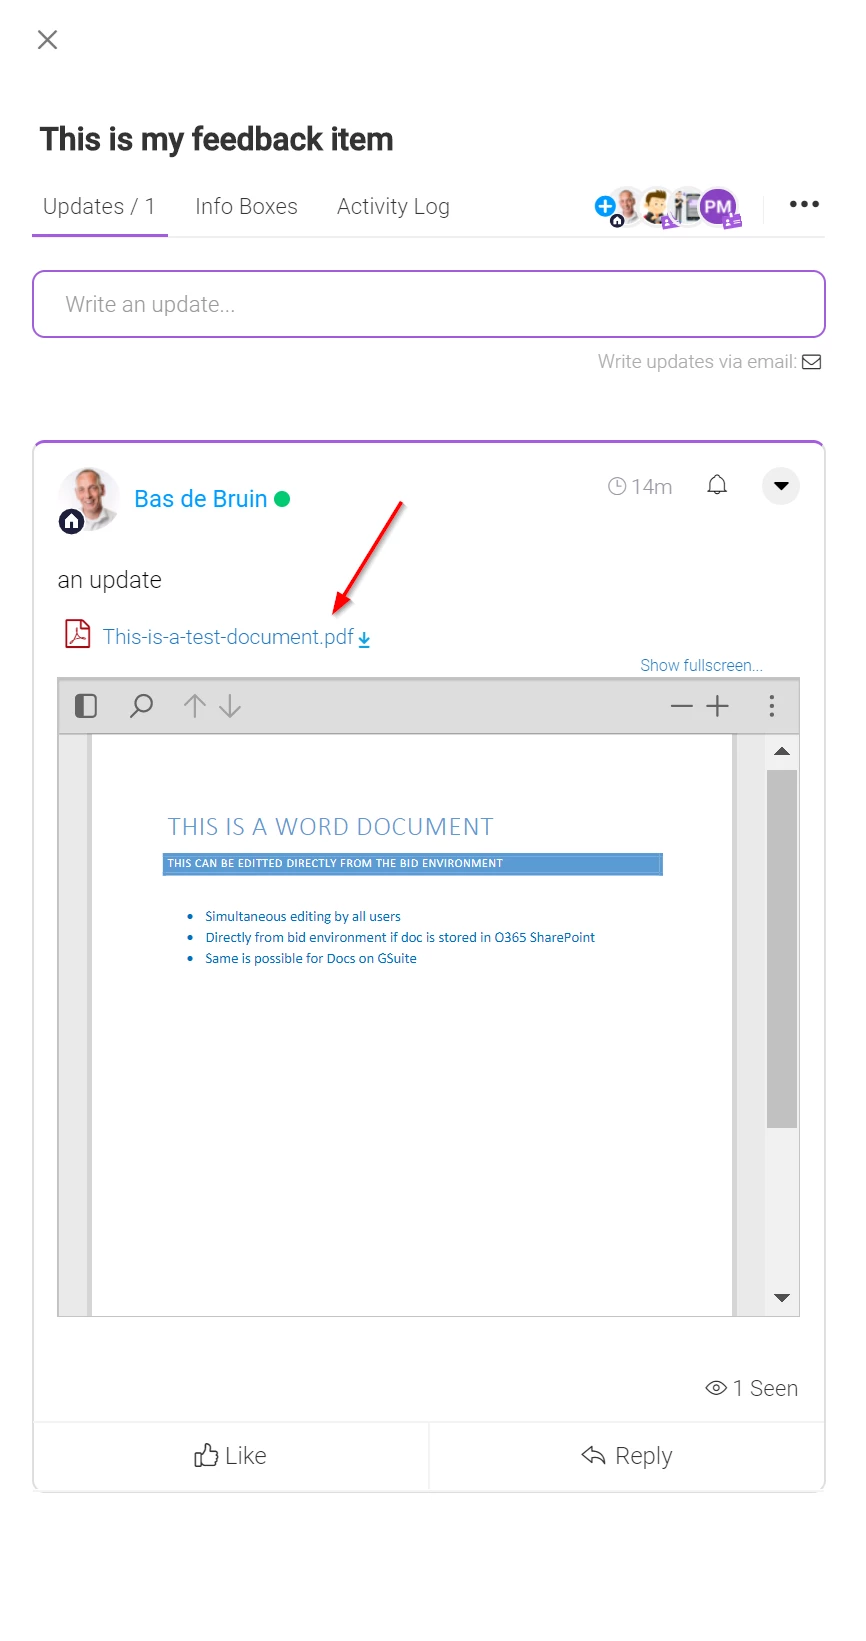
Task: Click Show fullscreen link
Action: pos(701,665)
